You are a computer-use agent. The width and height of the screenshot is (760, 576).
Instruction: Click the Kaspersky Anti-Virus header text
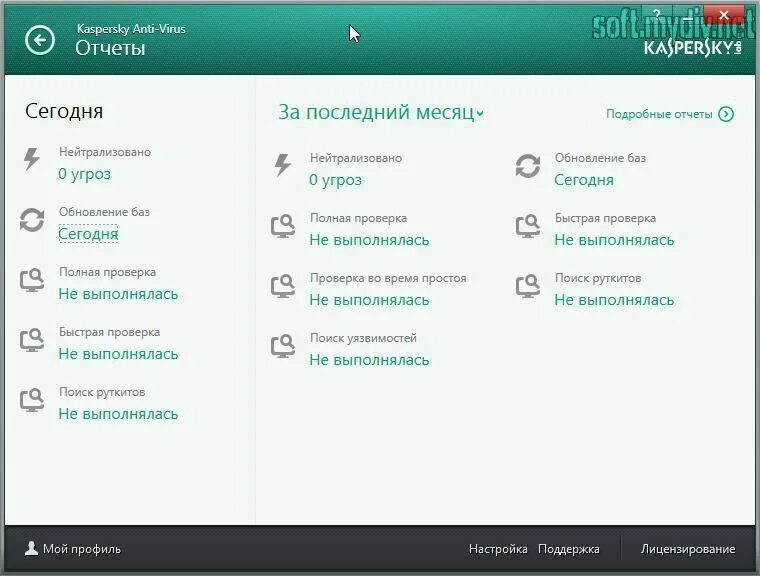[131, 29]
